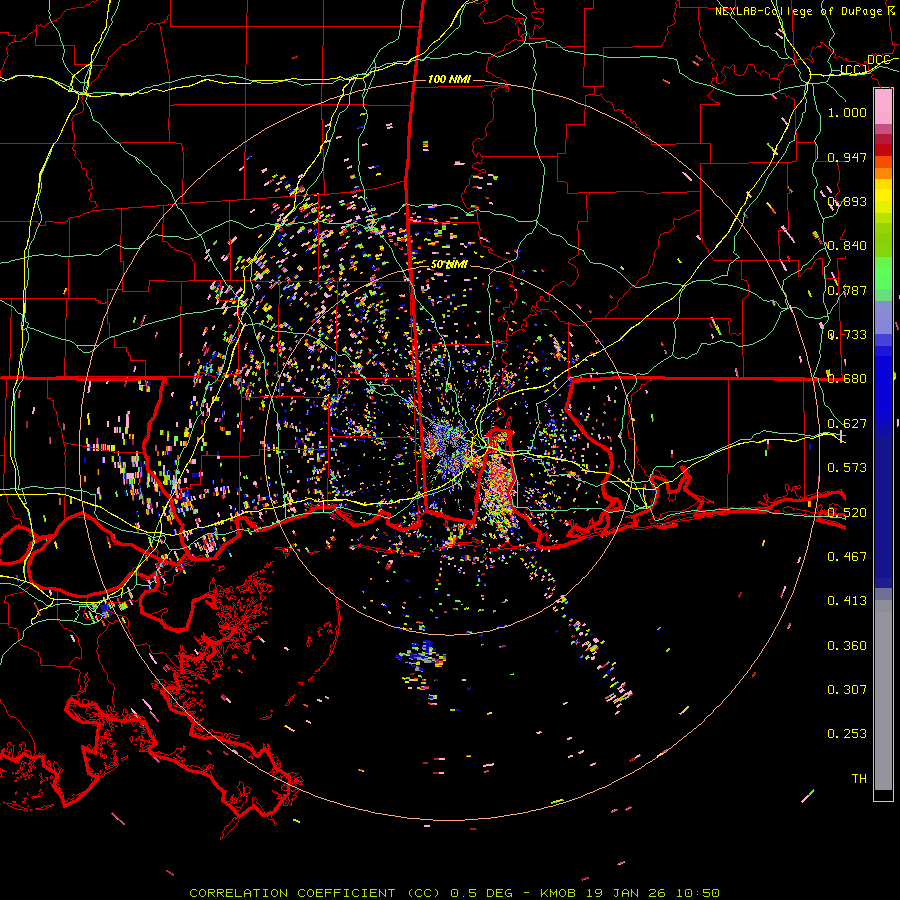Viewport: 900px width, 900px height.
Task: Pick the pink top segment of the color bar
Action: (883, 107)
